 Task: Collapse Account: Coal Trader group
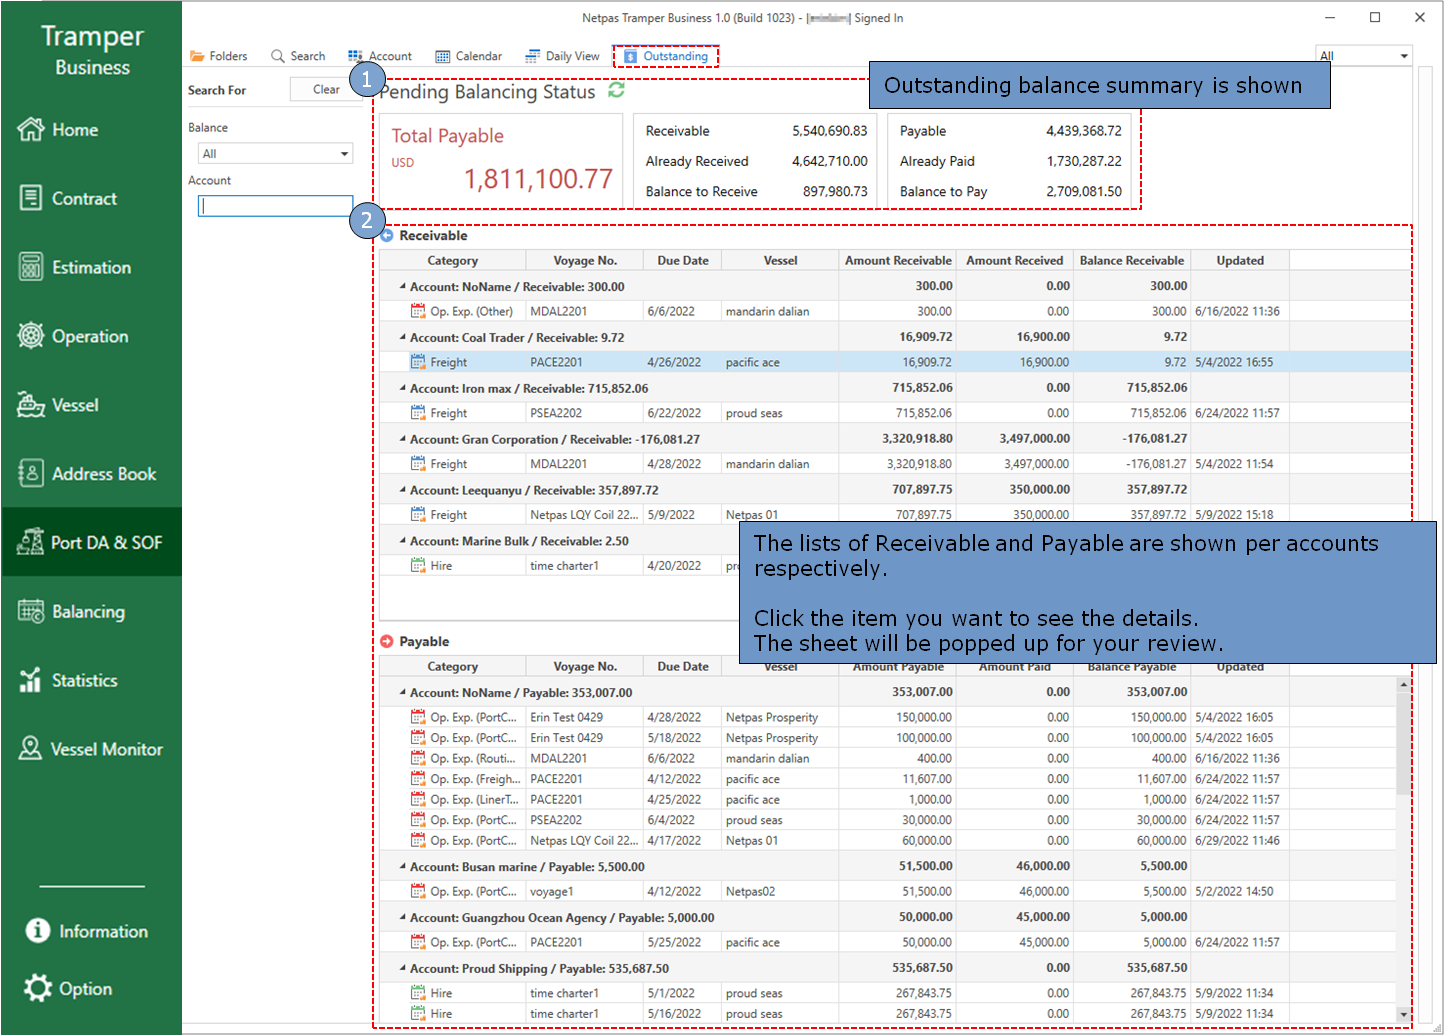pyautogui.click(x=402, y=337)
